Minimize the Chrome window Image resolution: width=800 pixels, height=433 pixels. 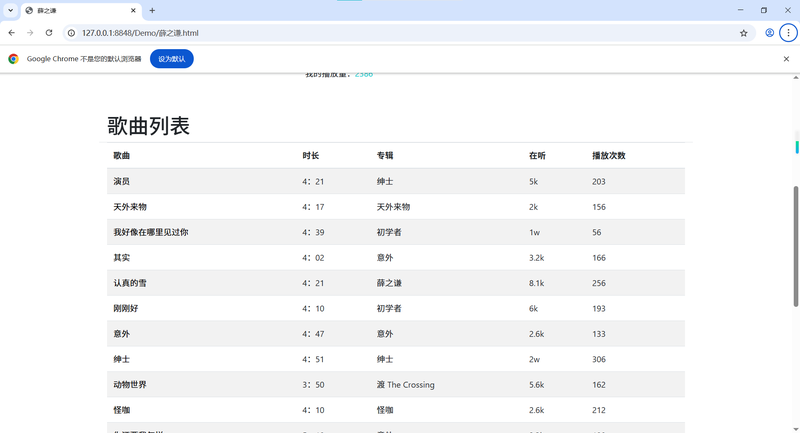pos(740,10)
